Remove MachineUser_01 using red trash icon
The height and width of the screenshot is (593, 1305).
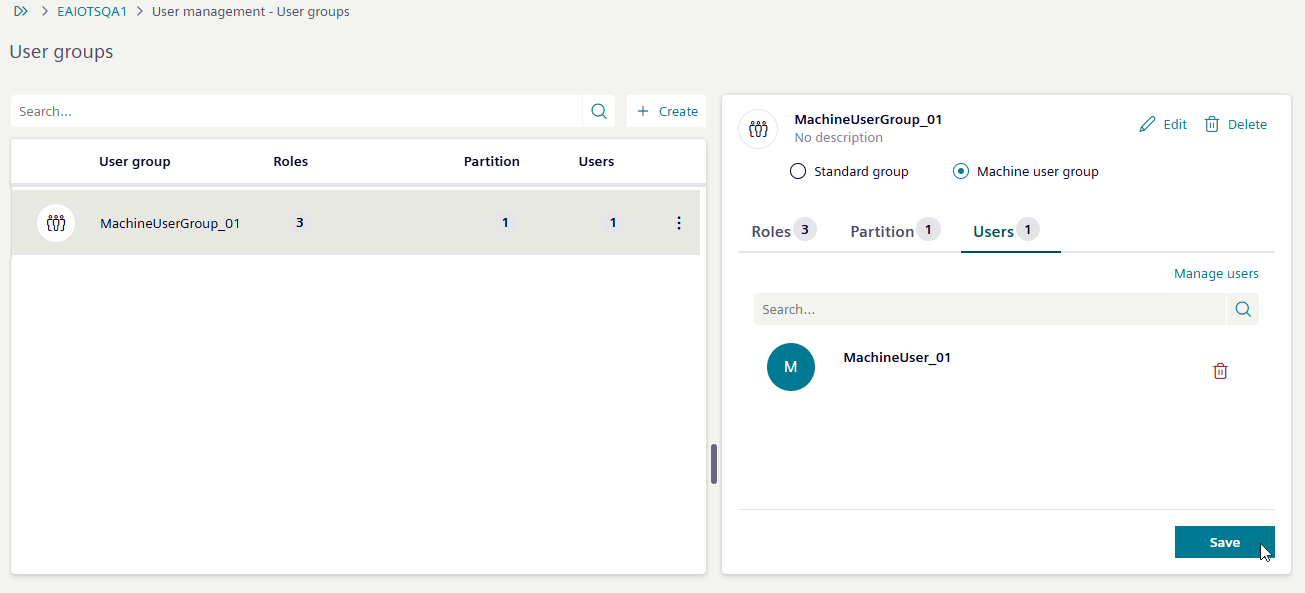coord(1220,371)
